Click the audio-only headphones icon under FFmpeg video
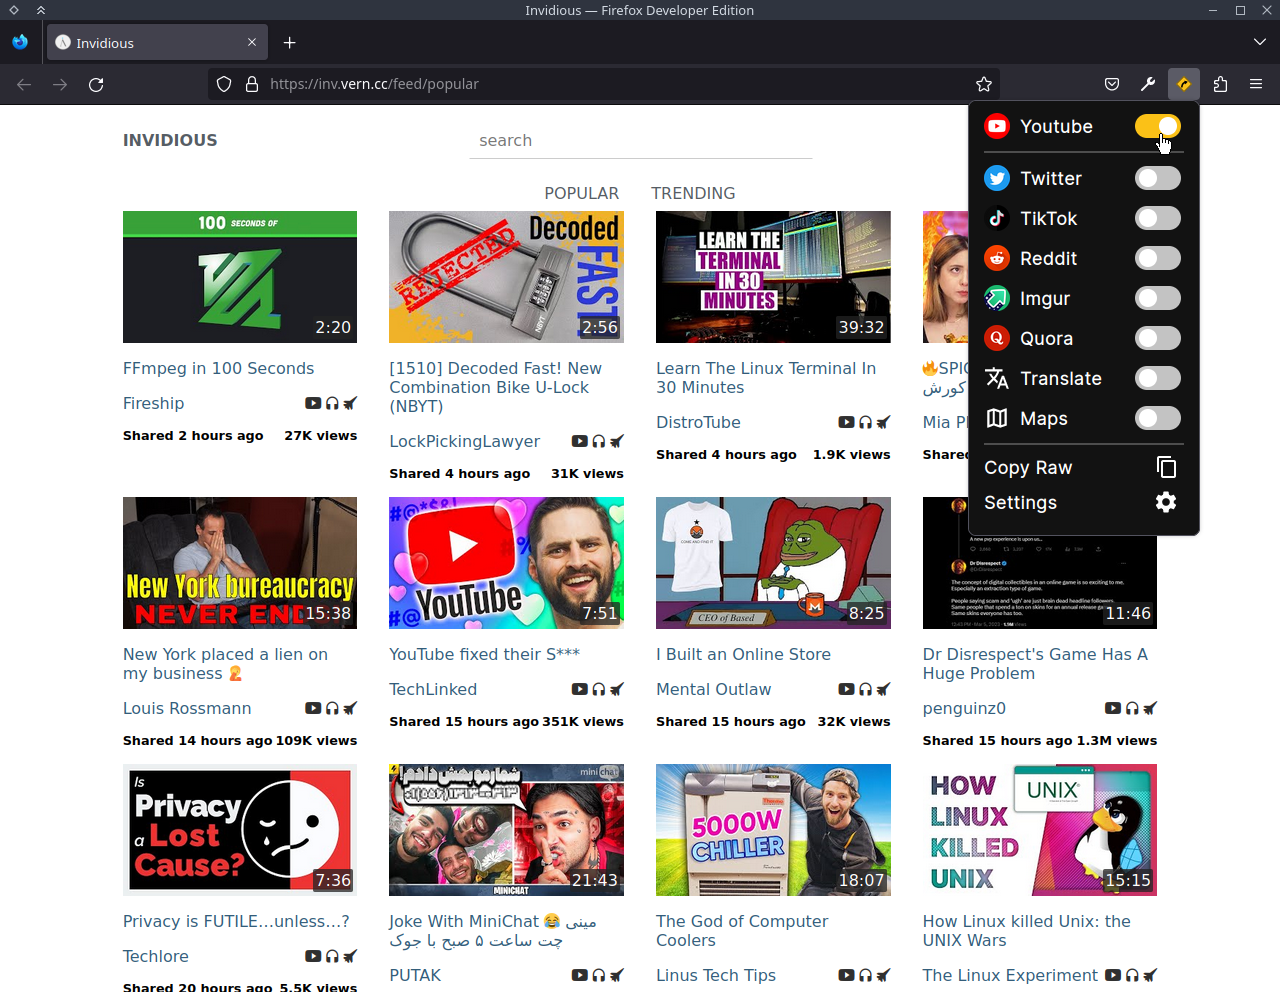 pyautogui.click(x=332, y=403)
